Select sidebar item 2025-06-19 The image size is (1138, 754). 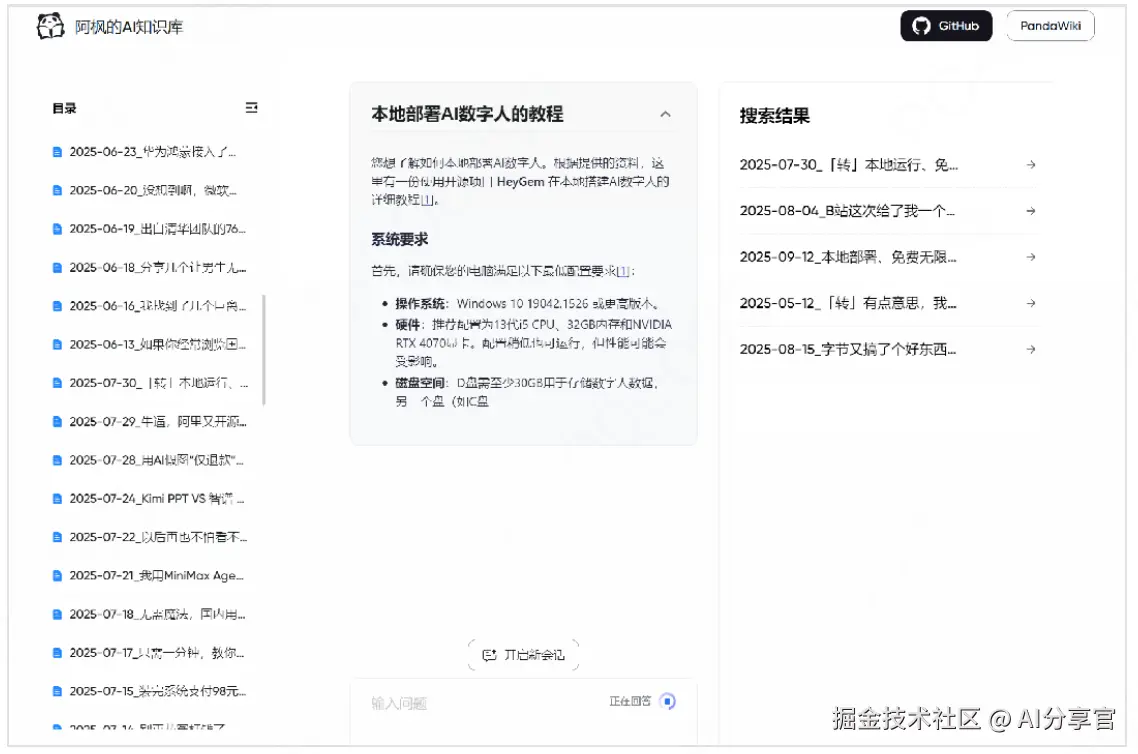(x=157, y=229)
